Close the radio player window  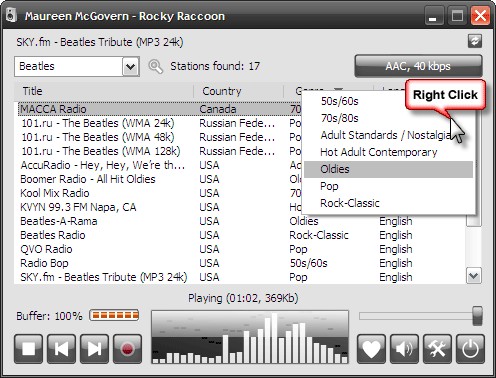pyautogui.click(x=480, y=16)
